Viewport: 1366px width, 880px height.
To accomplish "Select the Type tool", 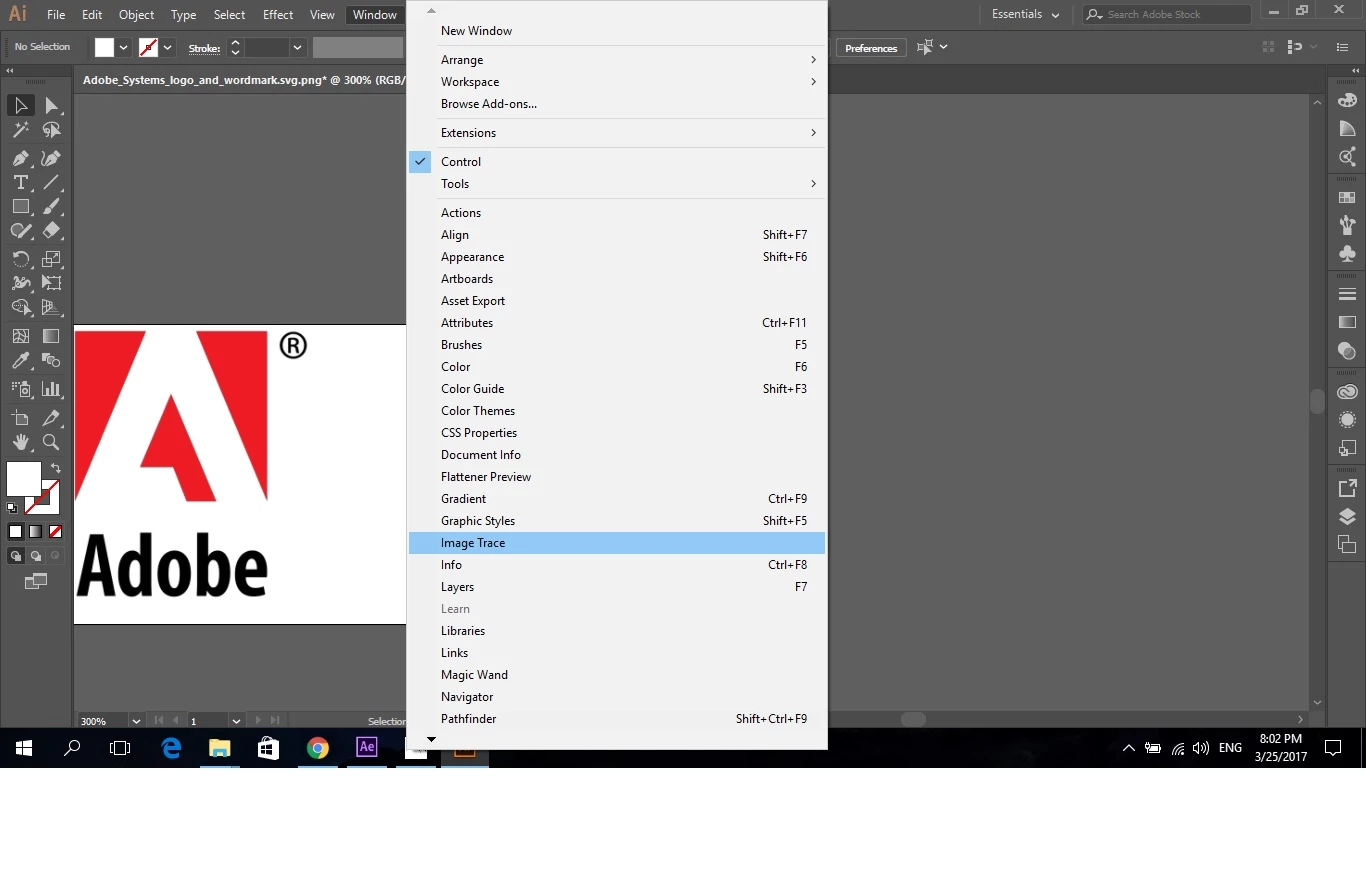I will click(x=20, y=182).
